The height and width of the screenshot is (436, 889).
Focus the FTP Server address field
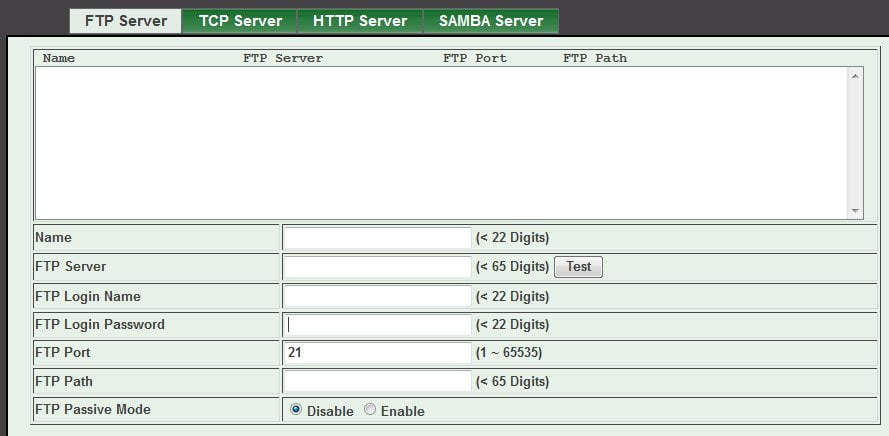click(x=377, y=266)
